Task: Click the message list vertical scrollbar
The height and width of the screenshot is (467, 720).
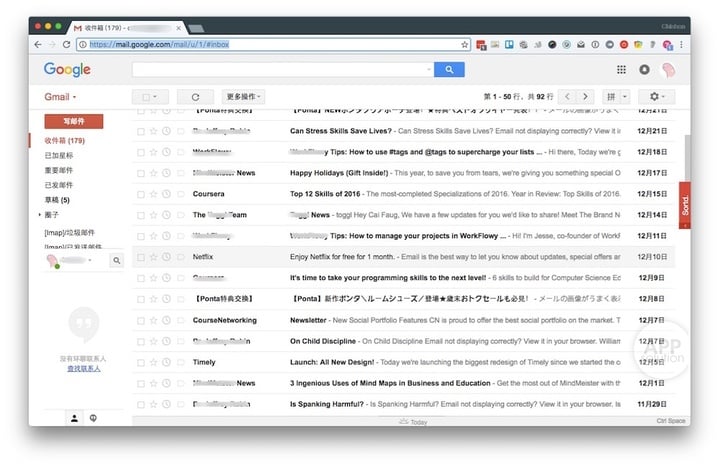Action: [687, 157]
